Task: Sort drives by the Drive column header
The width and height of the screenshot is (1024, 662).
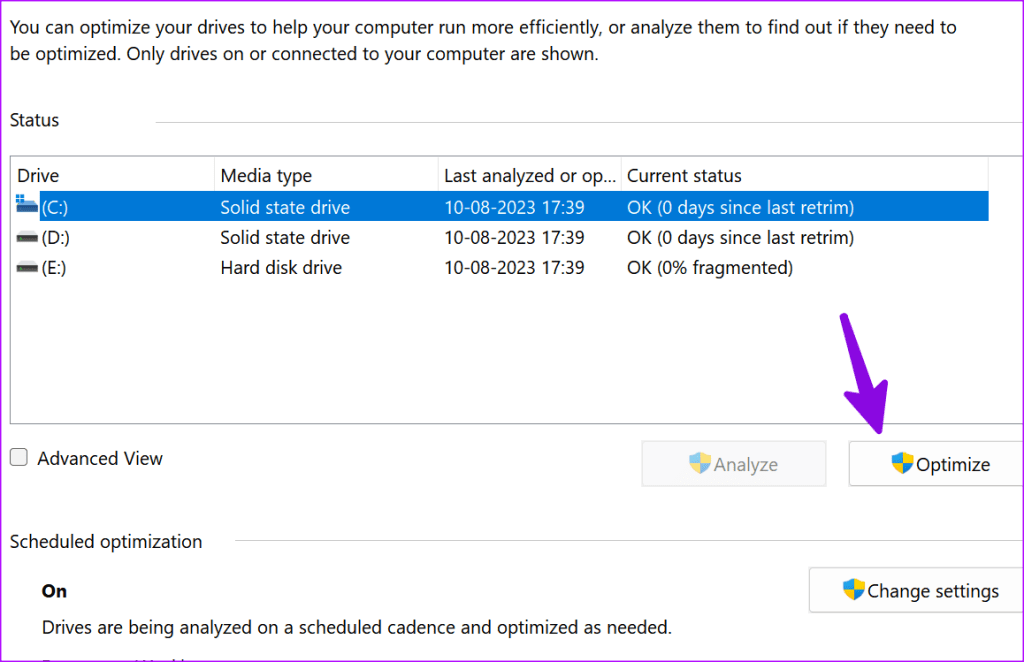Action: 38,175
